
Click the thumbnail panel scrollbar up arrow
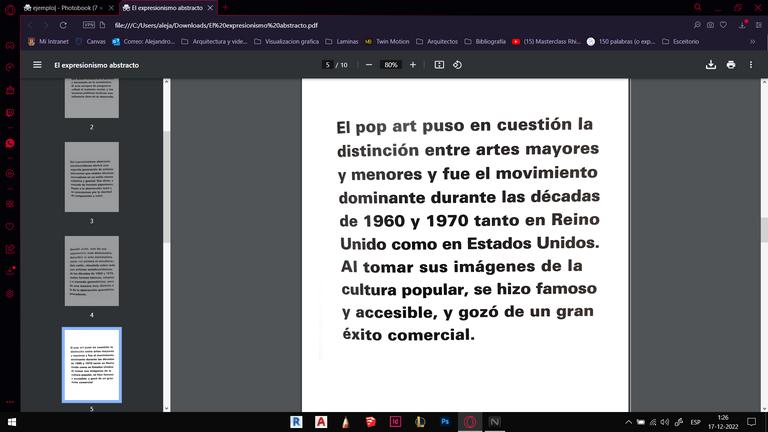coord(167,82)
